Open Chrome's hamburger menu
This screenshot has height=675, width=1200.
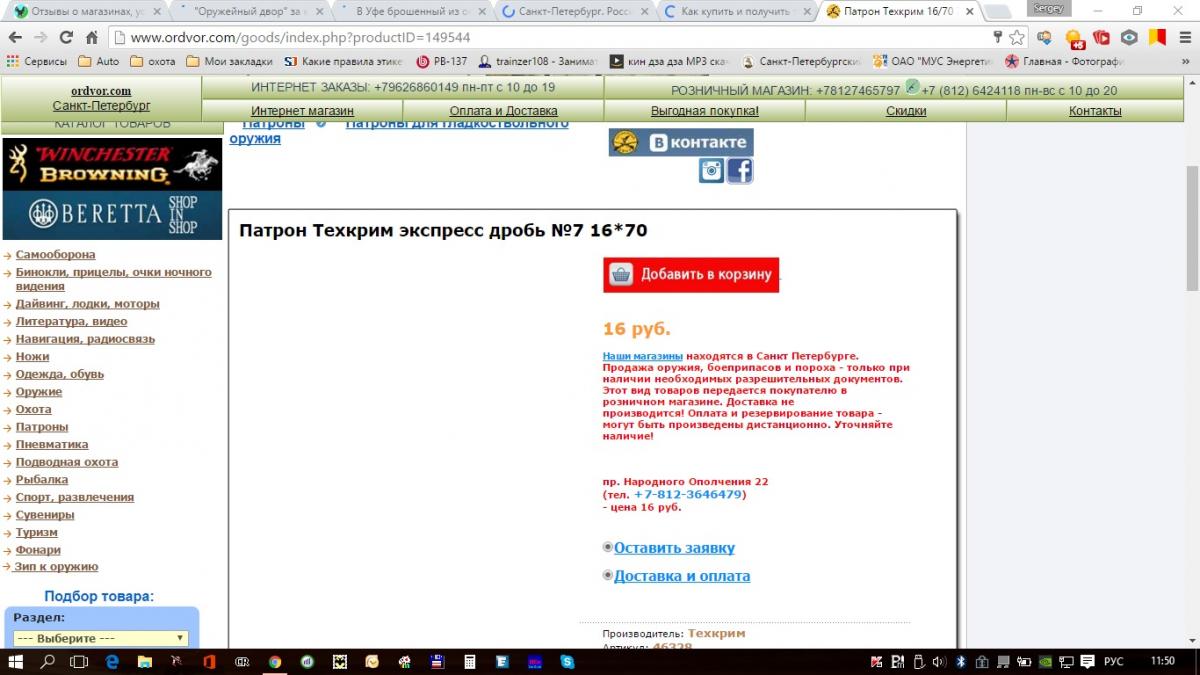[x=1185, y=37]
